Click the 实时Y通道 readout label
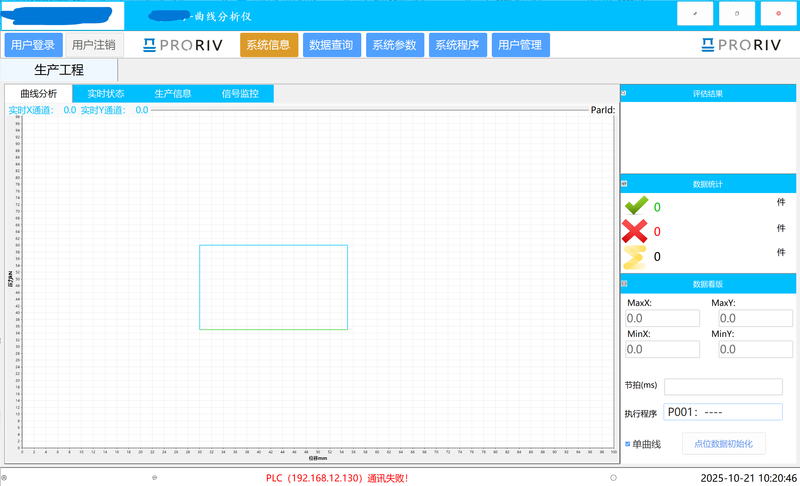 [103, 110]
